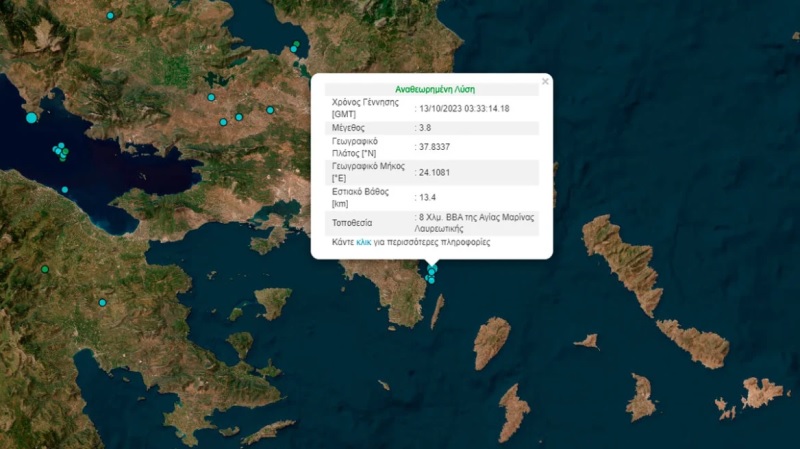800x449 pixels.
Task: Click the magnitude value 3.8
Action: 426,128
